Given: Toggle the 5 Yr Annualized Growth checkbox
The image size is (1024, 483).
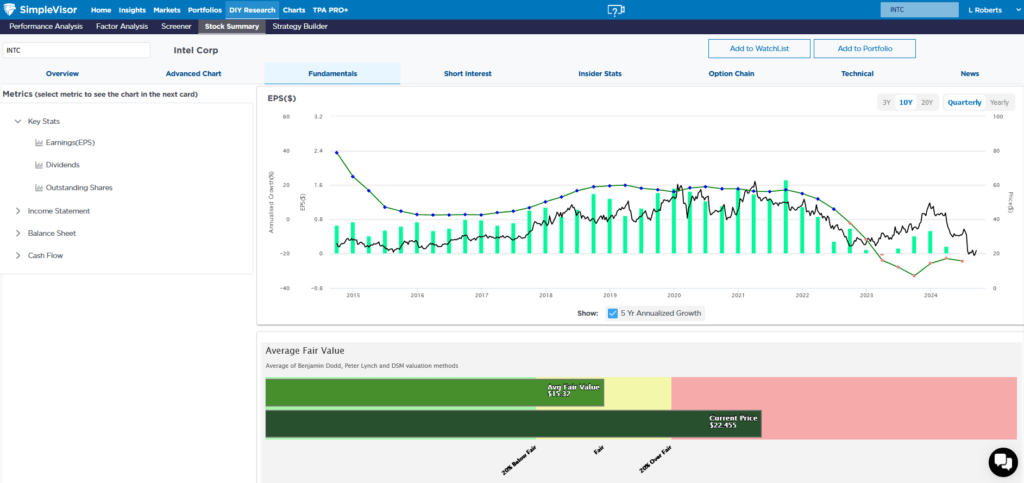Looking at the screenshot, I should [x=613, y=313].
